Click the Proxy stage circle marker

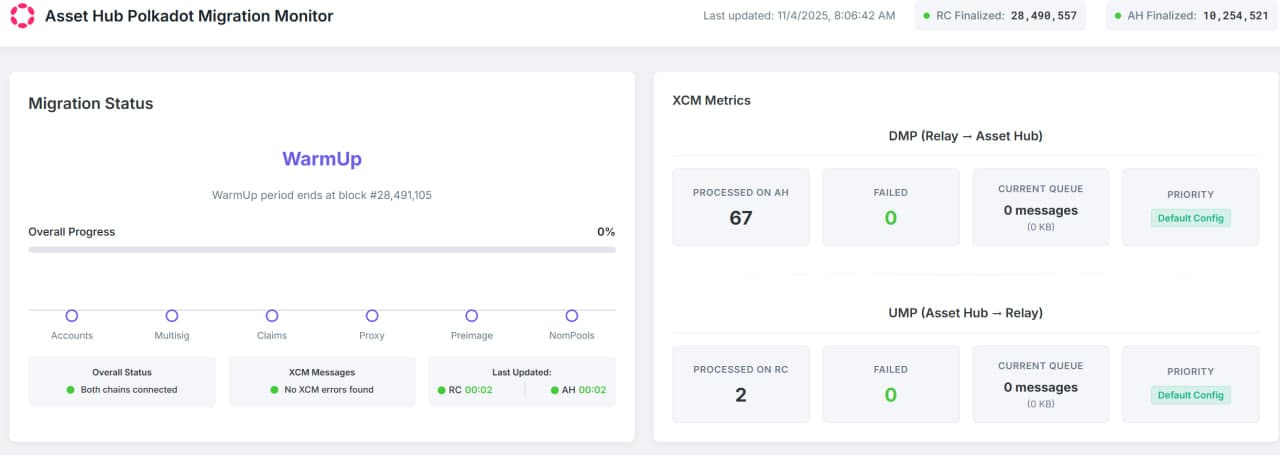pyautogui.click(x=372, y=316)
